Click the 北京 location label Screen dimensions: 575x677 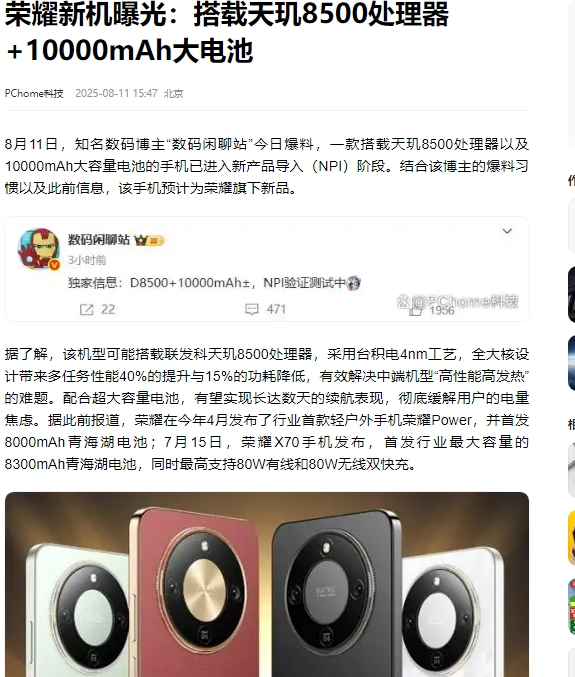pos(174,93)
